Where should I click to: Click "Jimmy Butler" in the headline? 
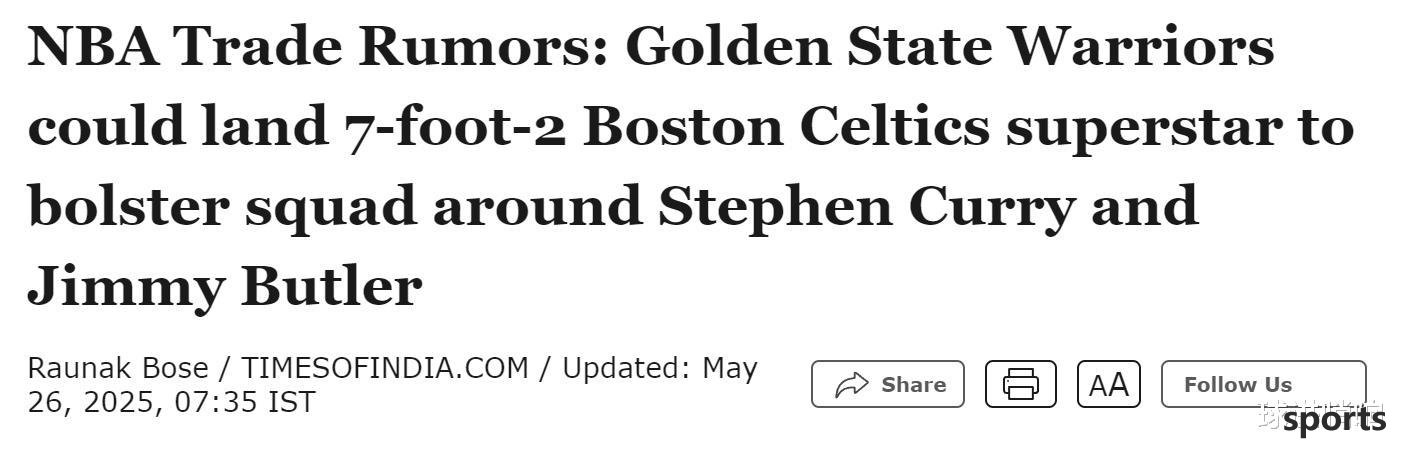225,288
